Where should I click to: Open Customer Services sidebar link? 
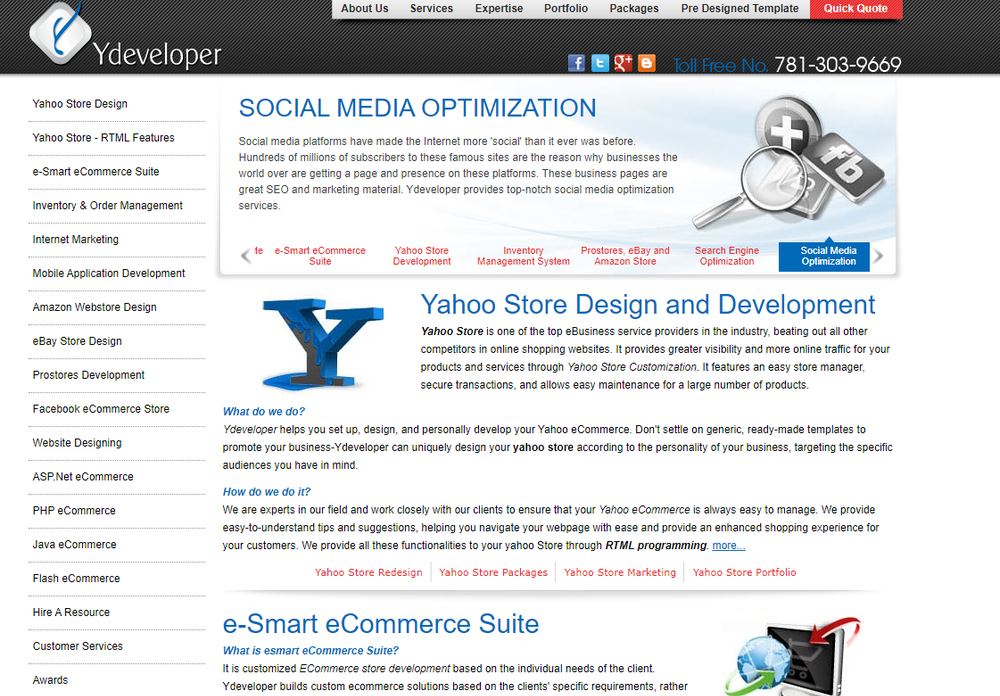pos(77,646)
